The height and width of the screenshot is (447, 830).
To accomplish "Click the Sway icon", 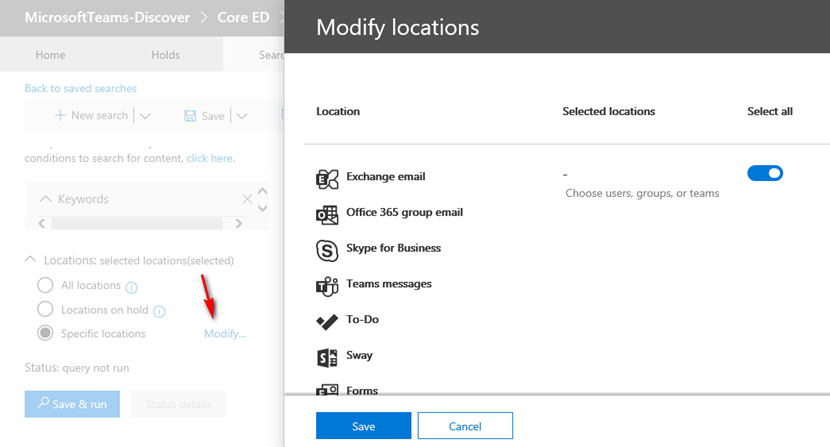I will click(x=327, y=358).
